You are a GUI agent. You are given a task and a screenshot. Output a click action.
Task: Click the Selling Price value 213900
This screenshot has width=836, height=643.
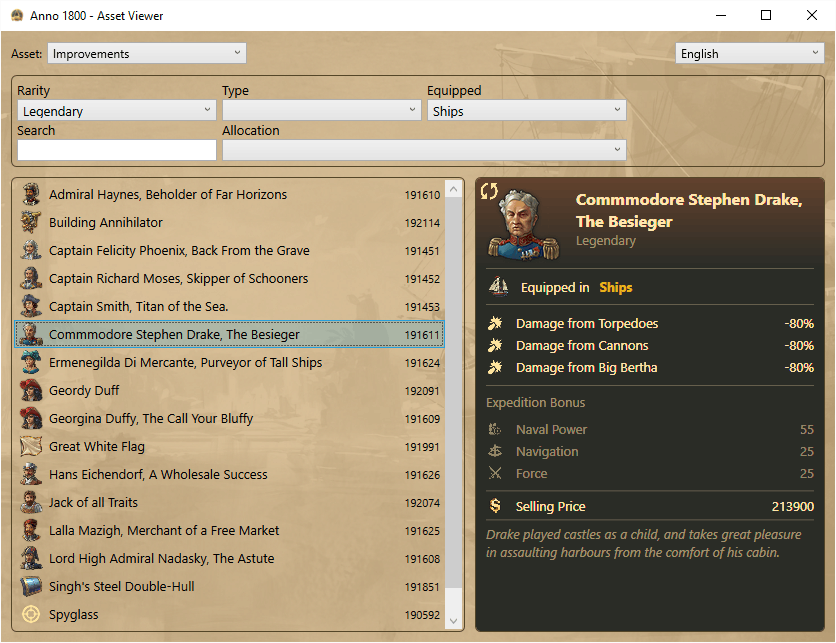coord(792,506)
